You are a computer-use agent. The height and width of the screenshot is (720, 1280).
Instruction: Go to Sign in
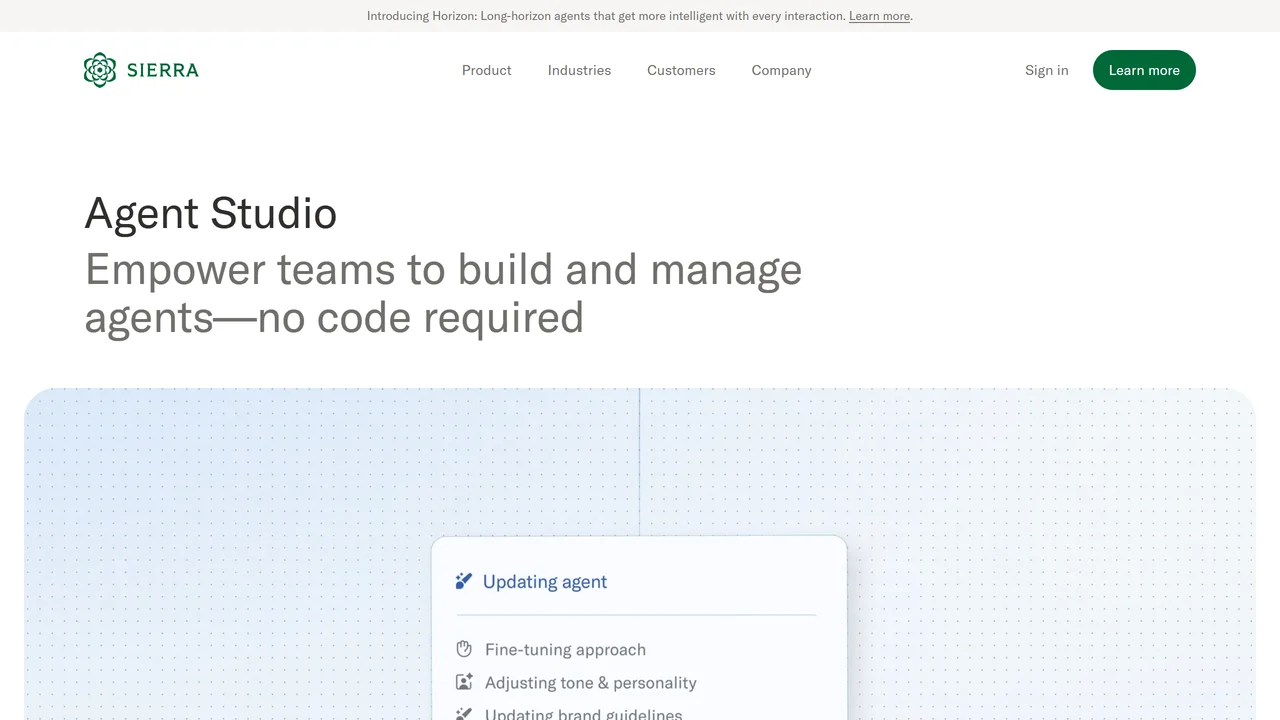point(1047,70)
